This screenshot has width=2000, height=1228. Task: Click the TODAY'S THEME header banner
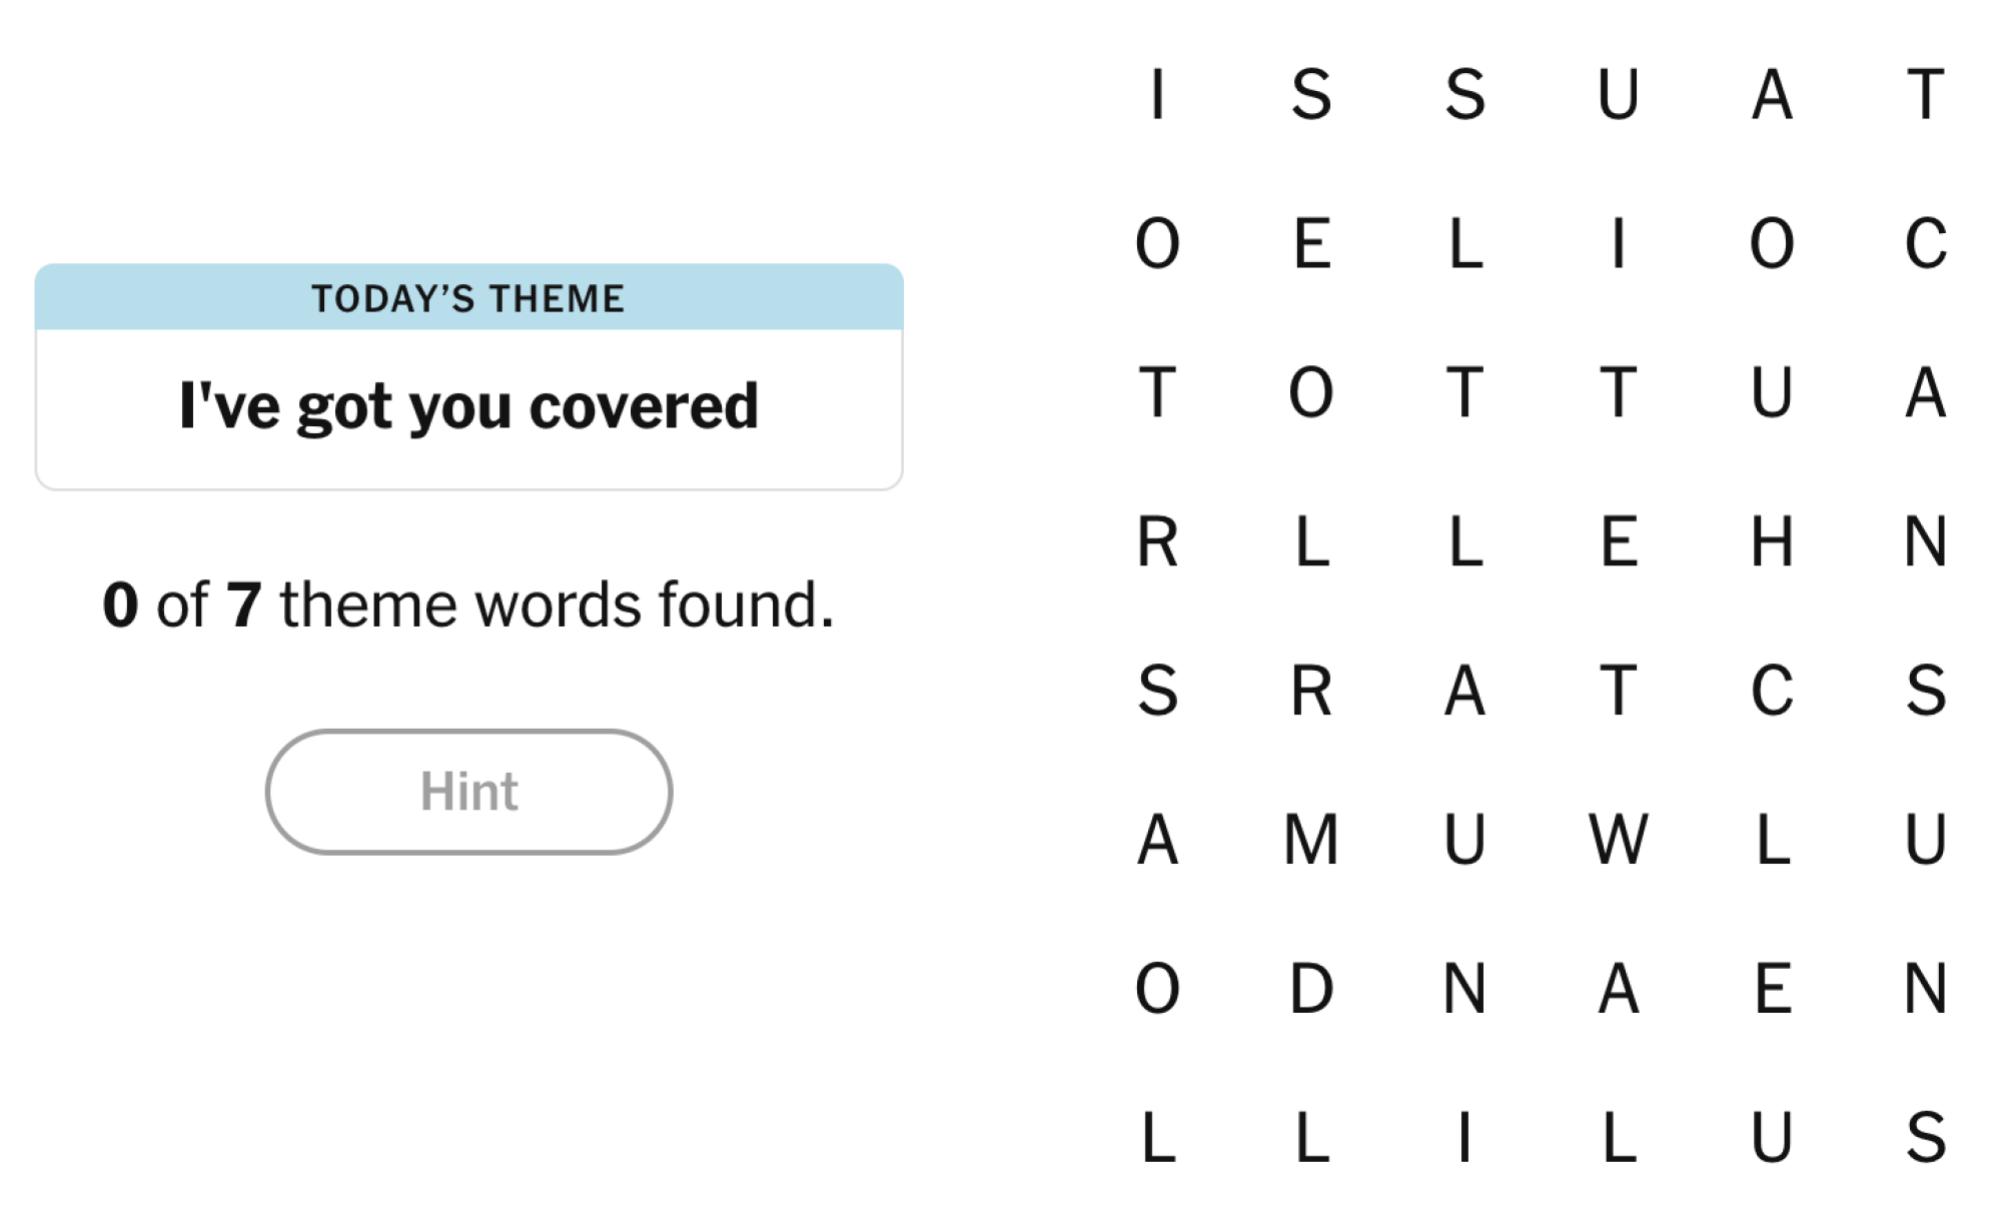pos(470,296)
